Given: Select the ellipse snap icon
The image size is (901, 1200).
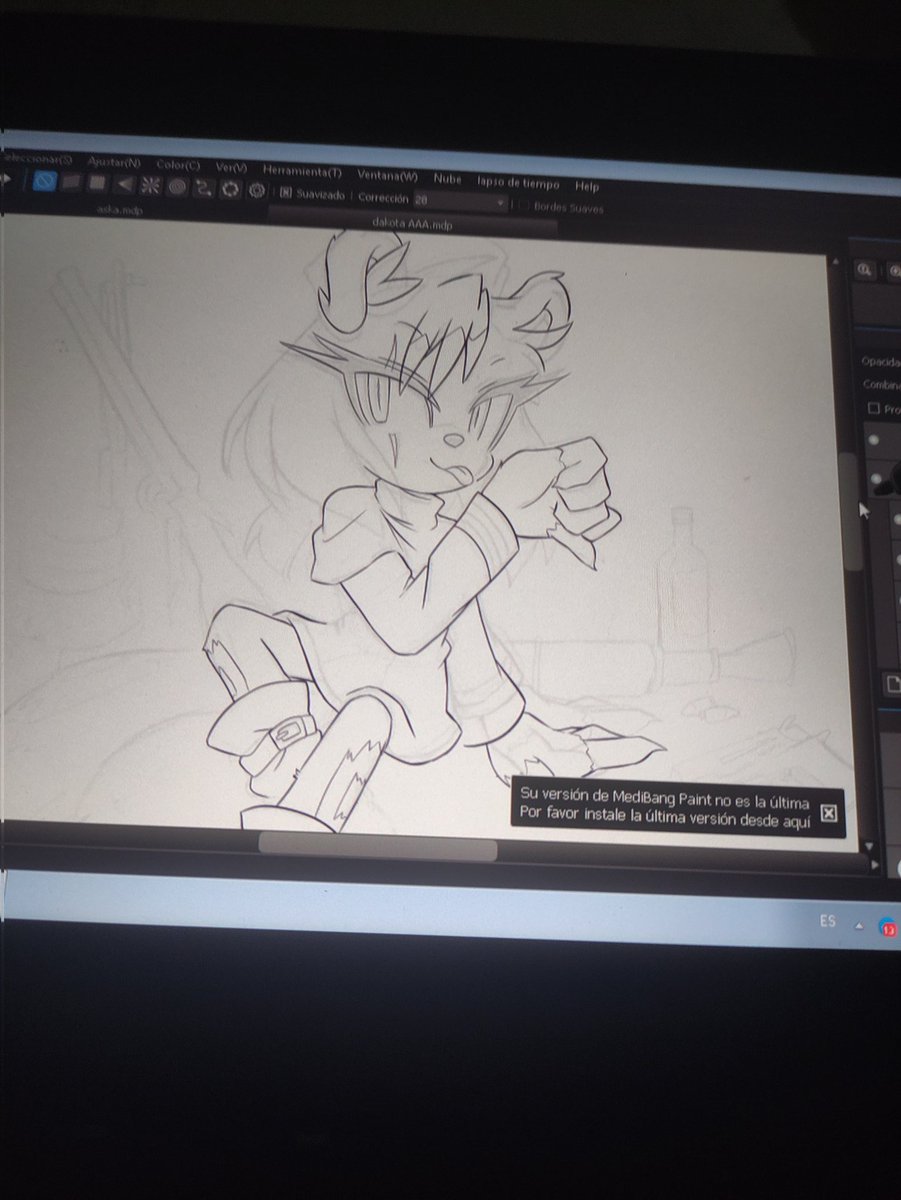Looking at the screenshot, I should click(x=230, y=188).
